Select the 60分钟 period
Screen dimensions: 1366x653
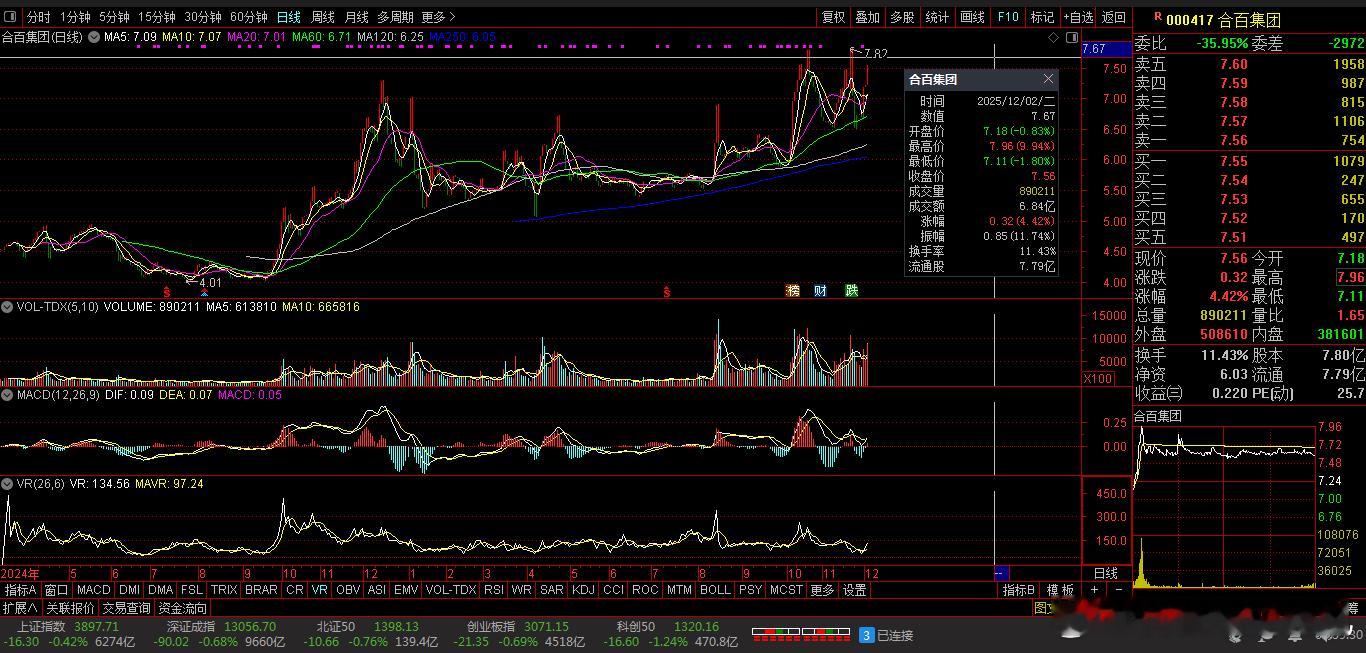pos(249,17)
